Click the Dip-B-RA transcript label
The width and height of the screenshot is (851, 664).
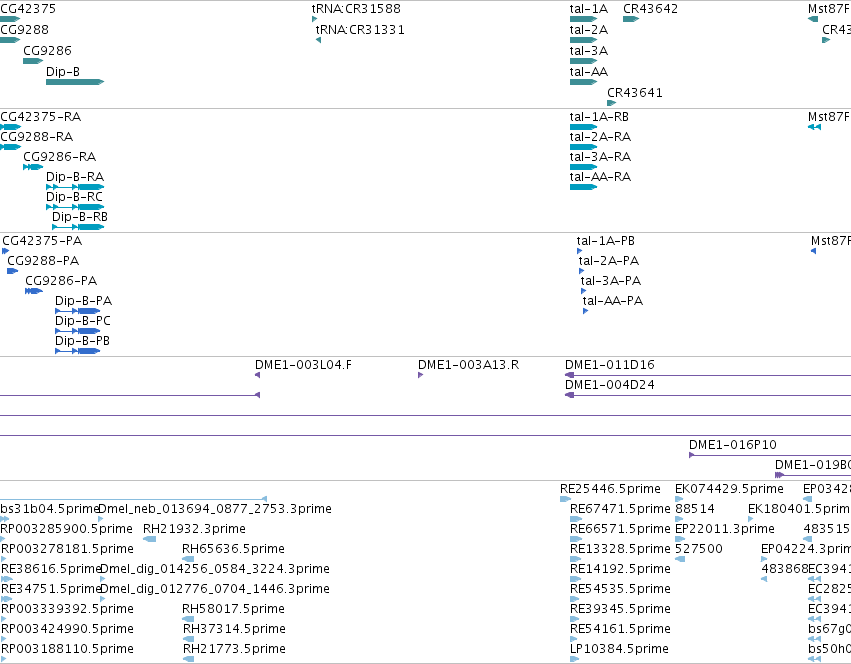click(x=75, y=177)
